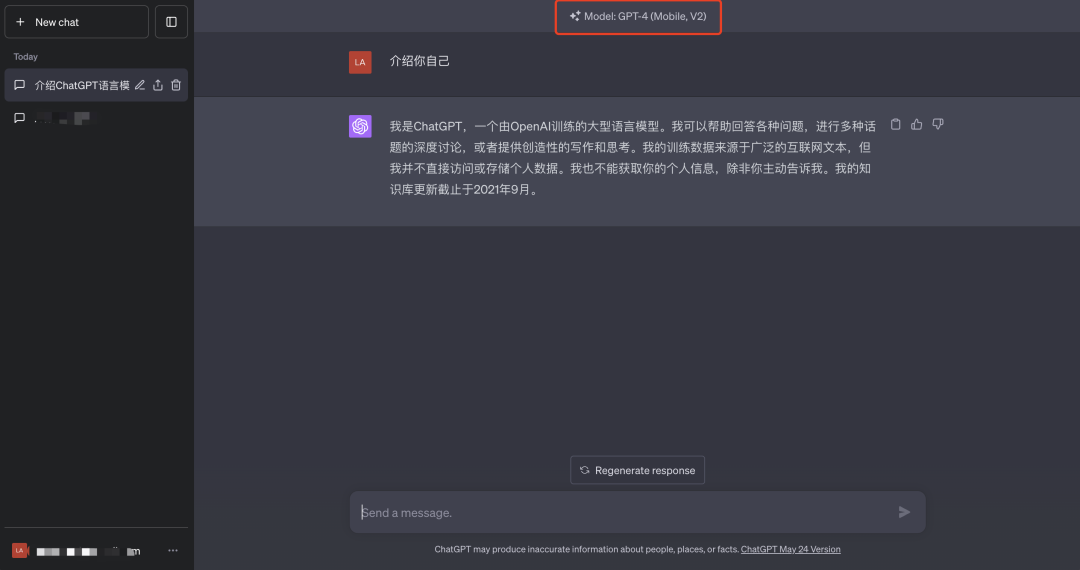Click the LA account avatar in the sidebar footer

(x=19, y=551)
